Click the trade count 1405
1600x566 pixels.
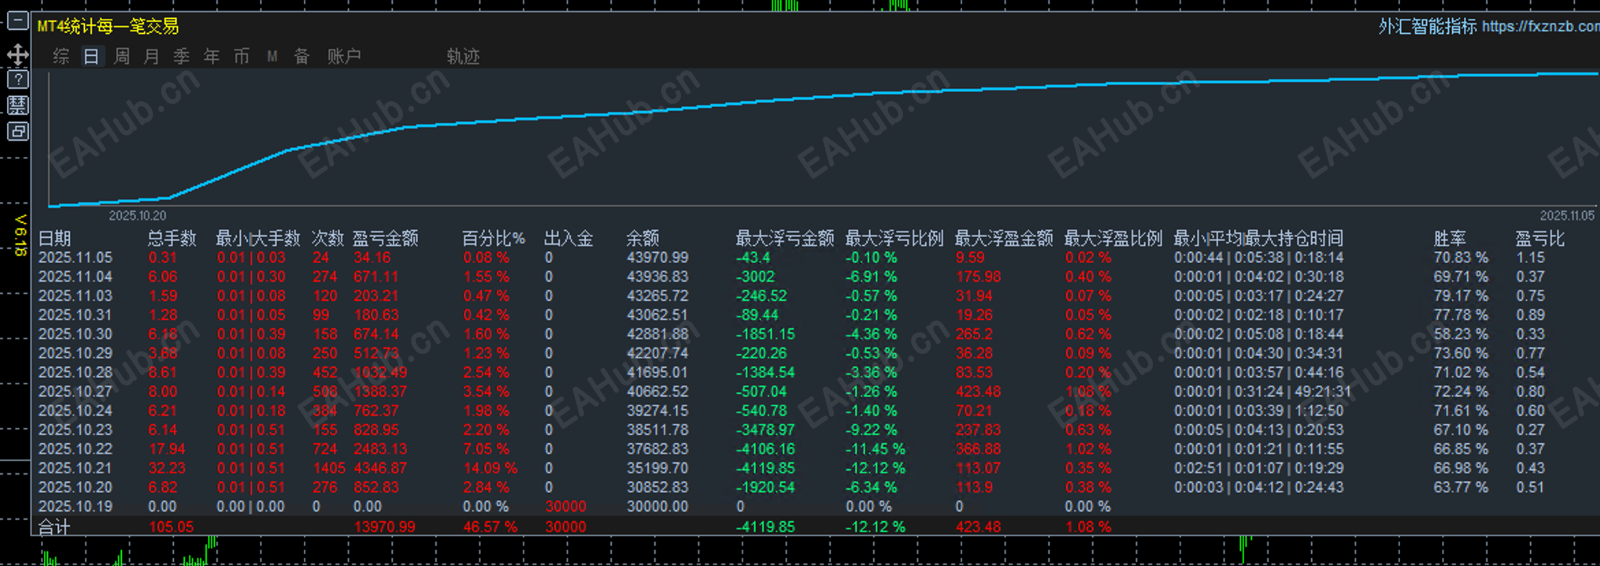329,468
